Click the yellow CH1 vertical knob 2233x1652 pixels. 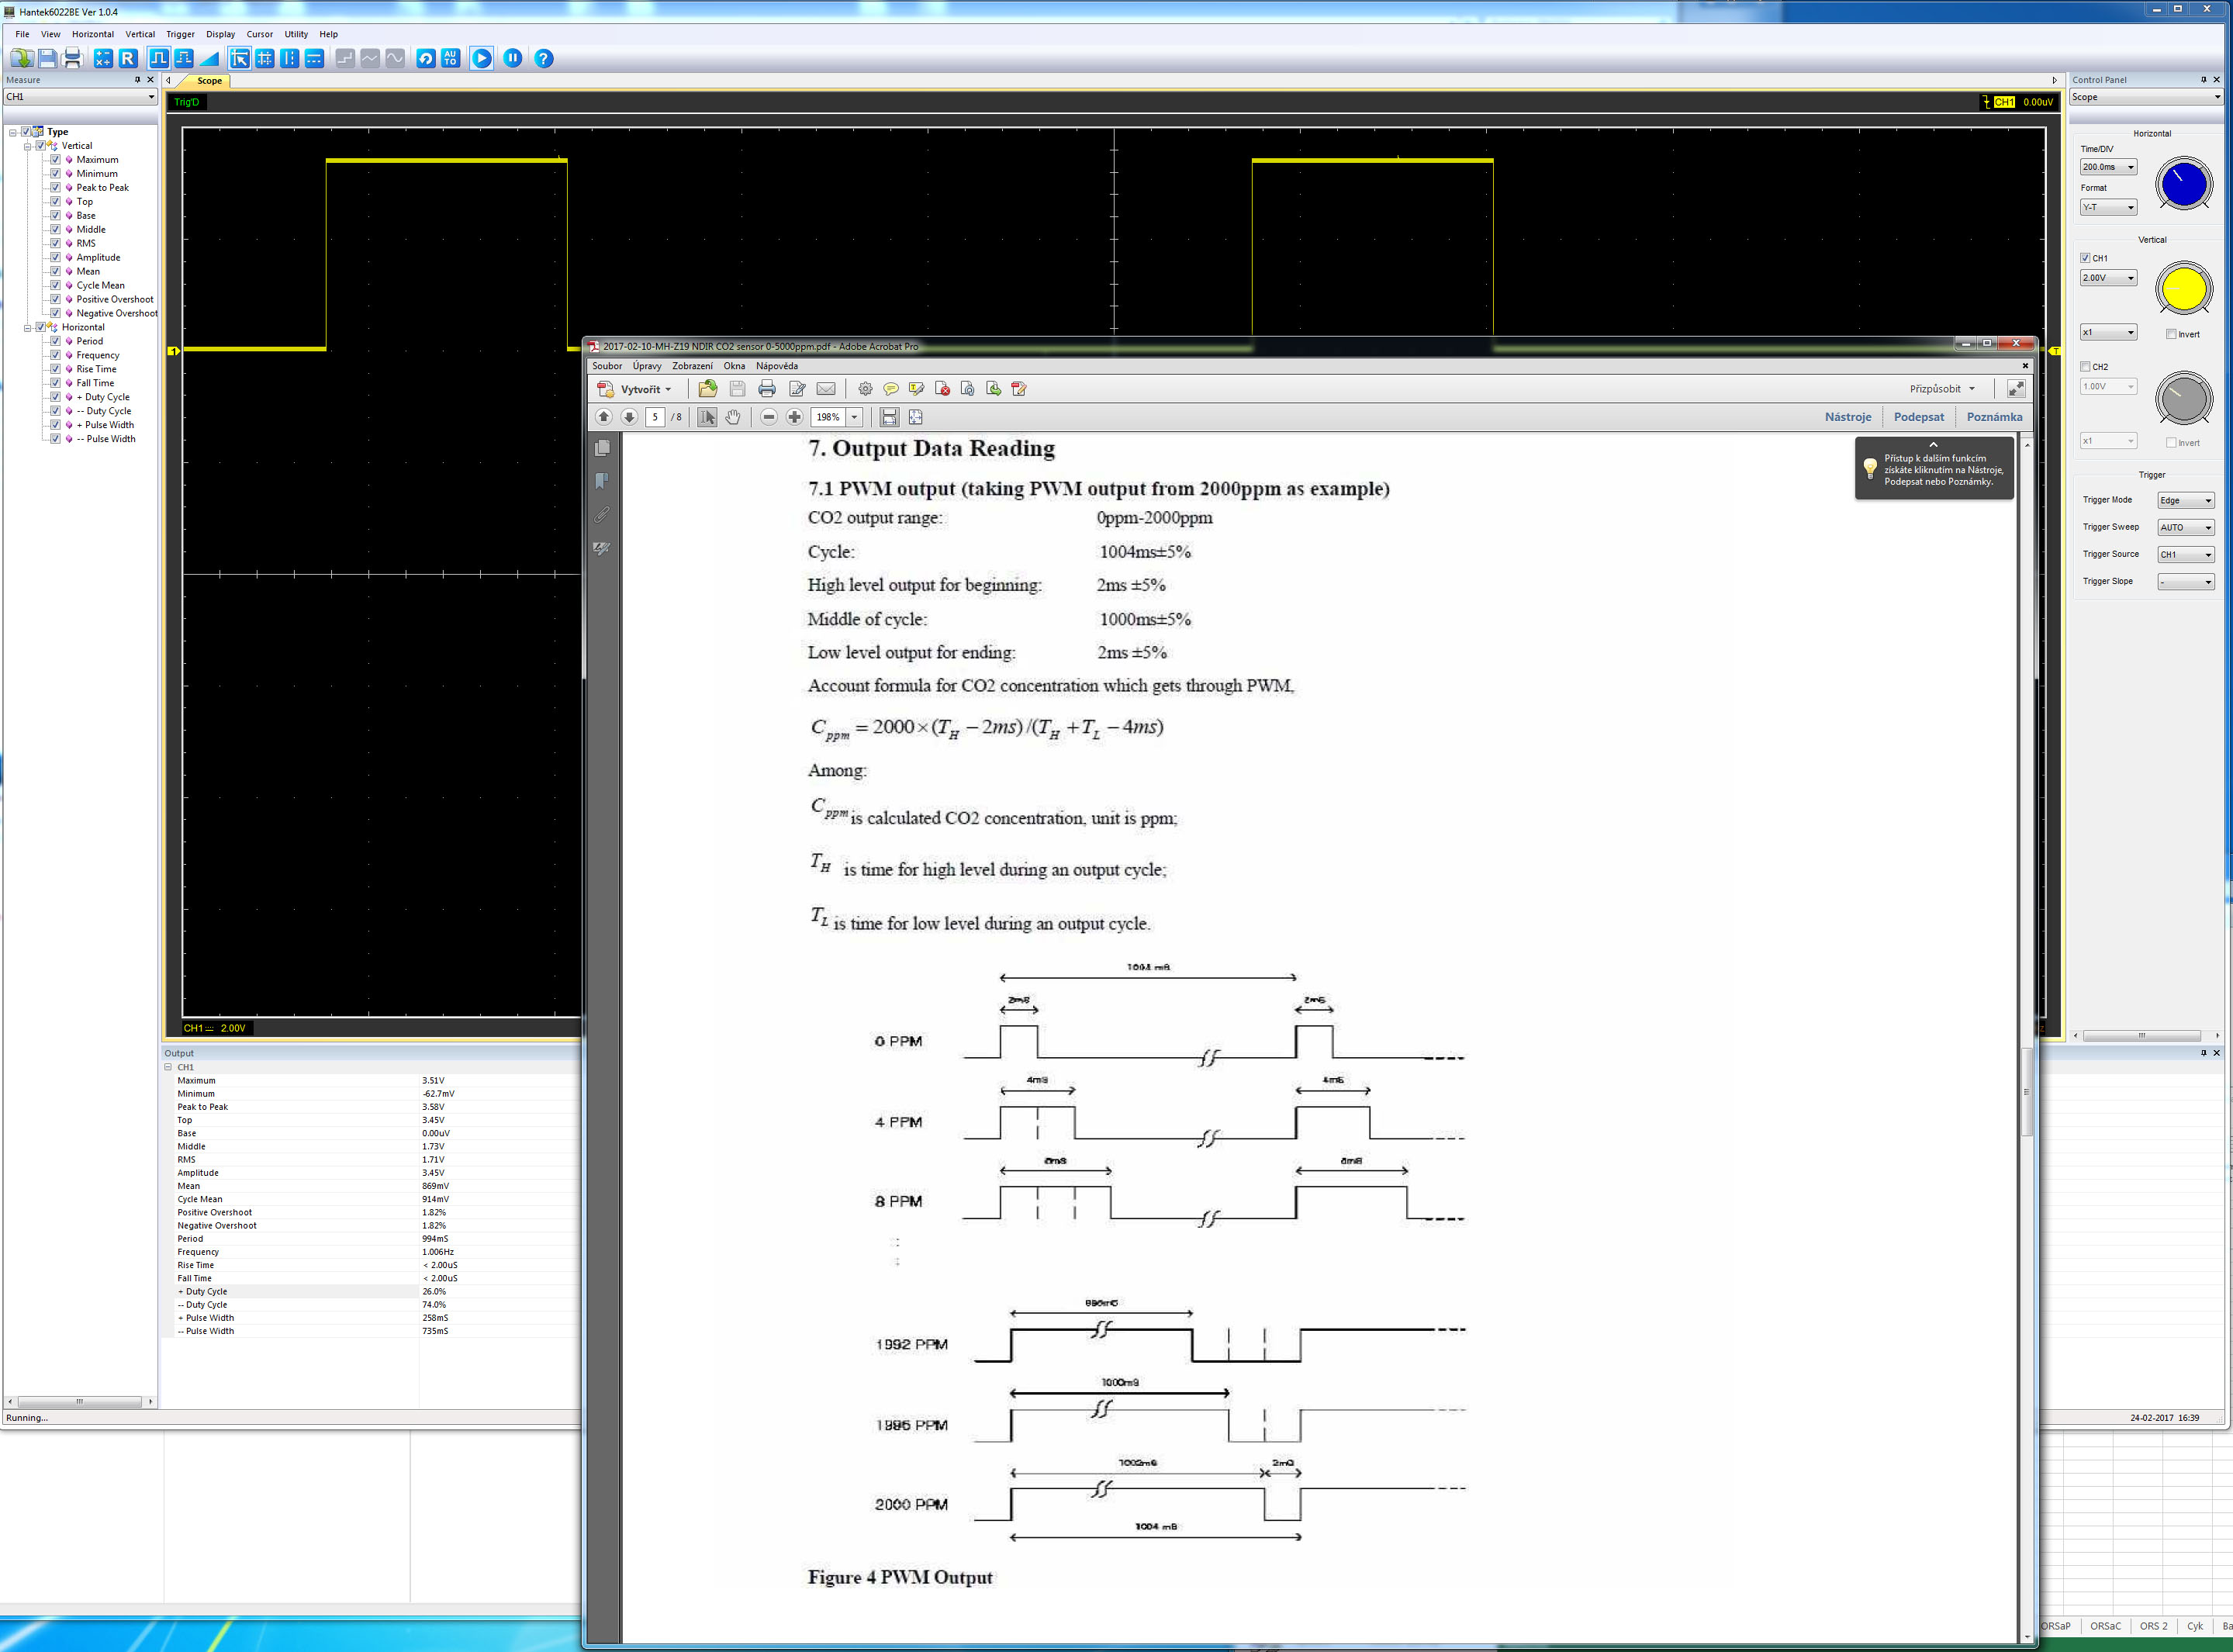(2183, 290)
